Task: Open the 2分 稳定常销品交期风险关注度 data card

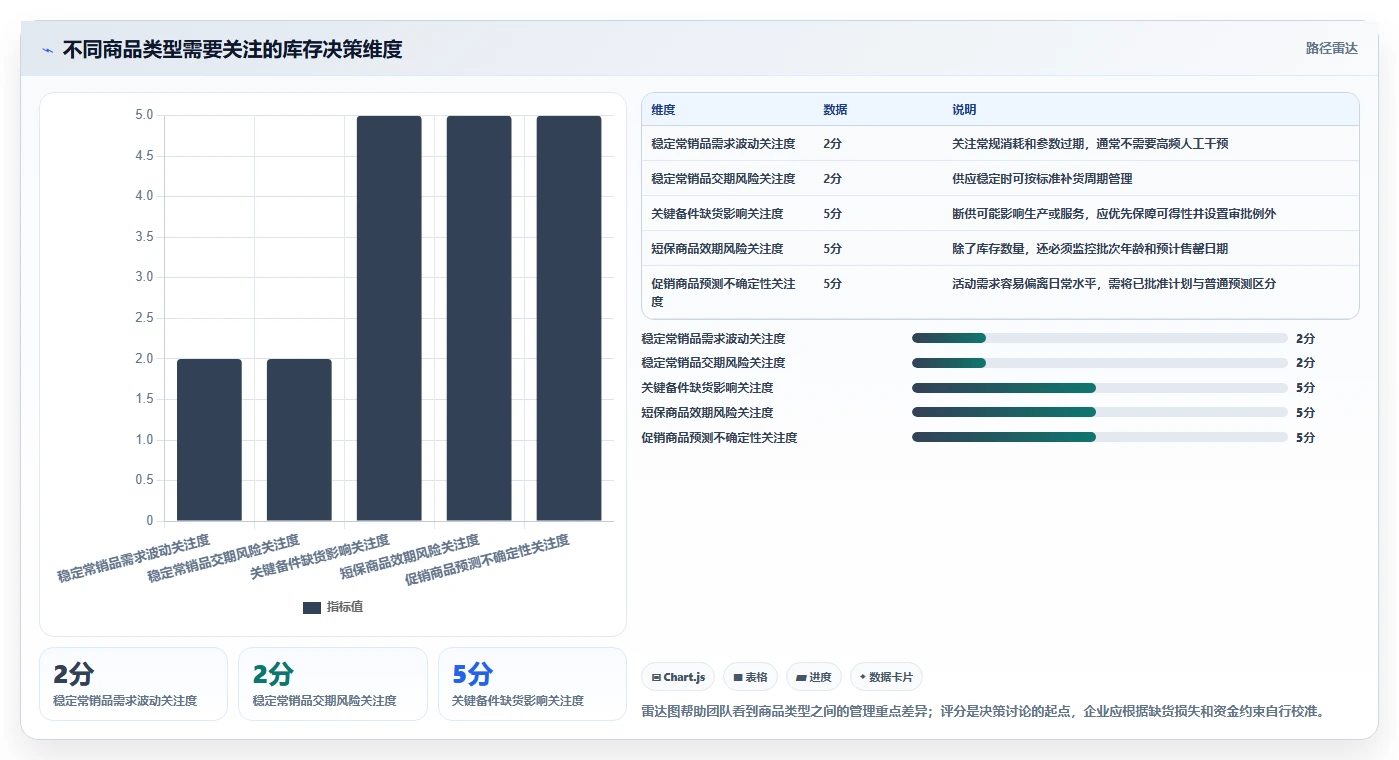Action: [333, 684]
